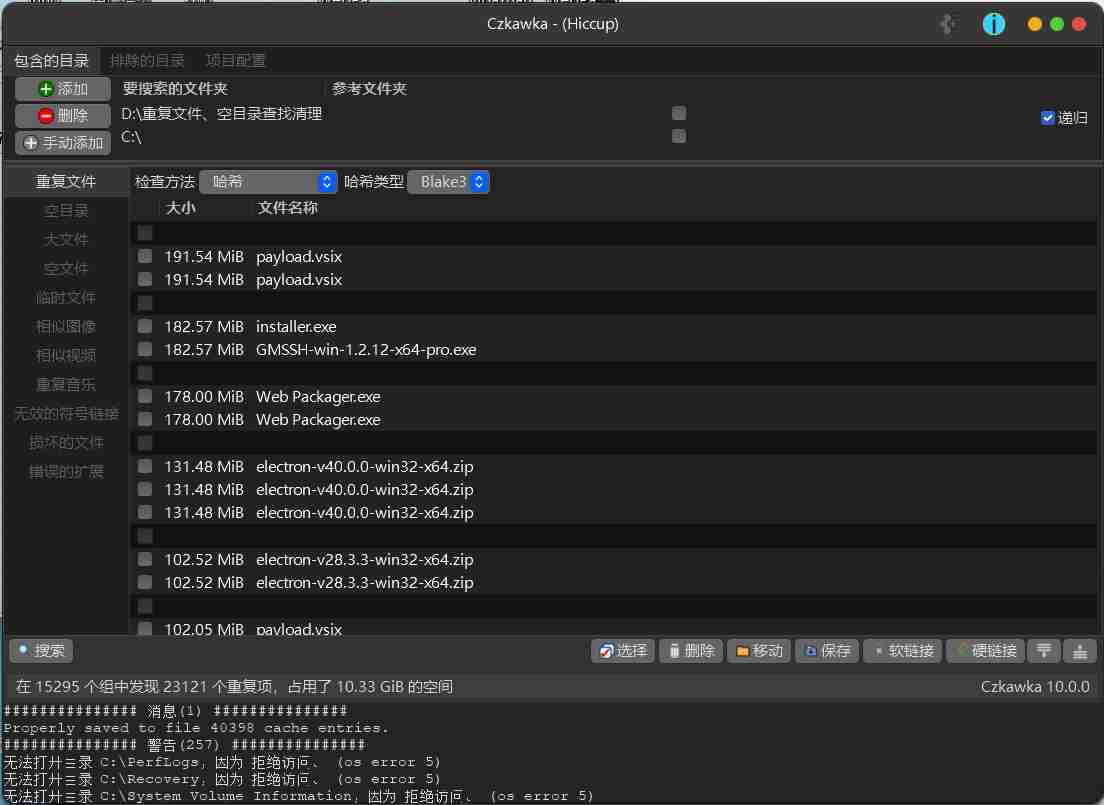1104x805 pixels.
Task: Toggle the 递归 recursive checkbox
Action: (x=1048, y=118)
